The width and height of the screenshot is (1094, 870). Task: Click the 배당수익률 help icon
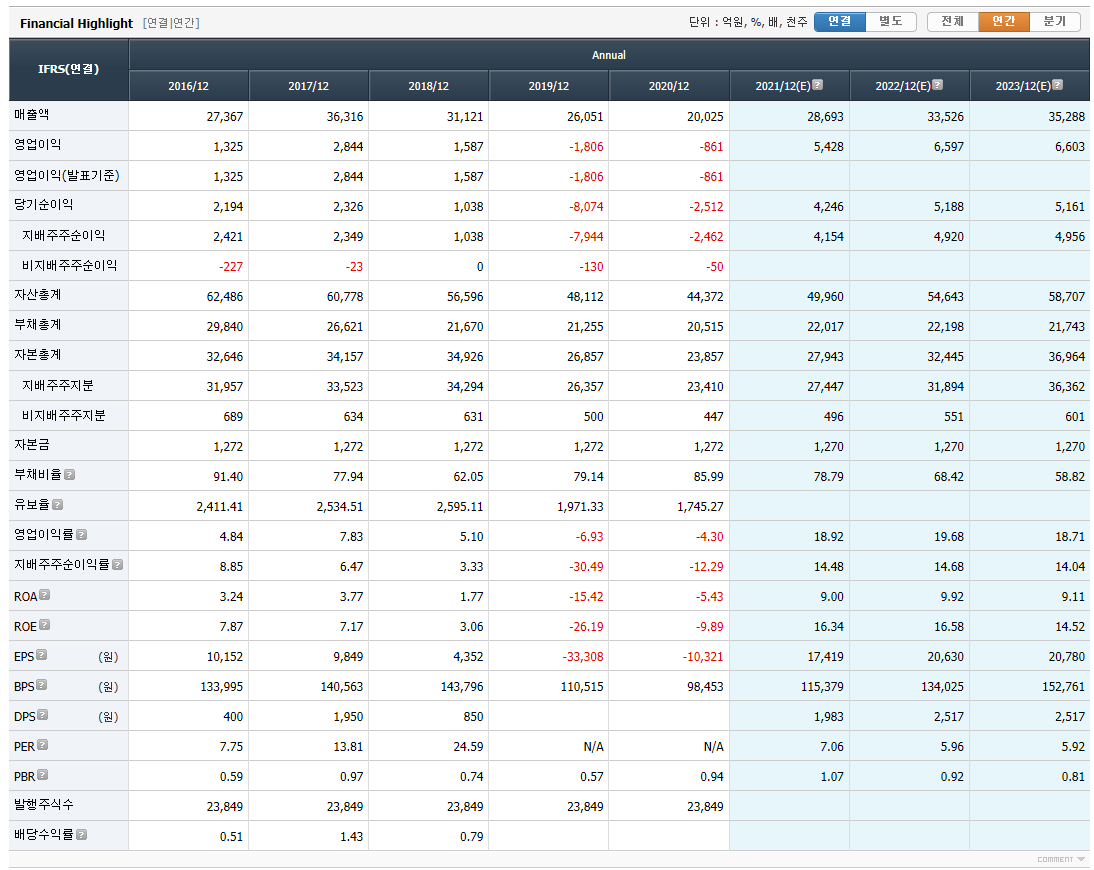(x=82, y=834)
